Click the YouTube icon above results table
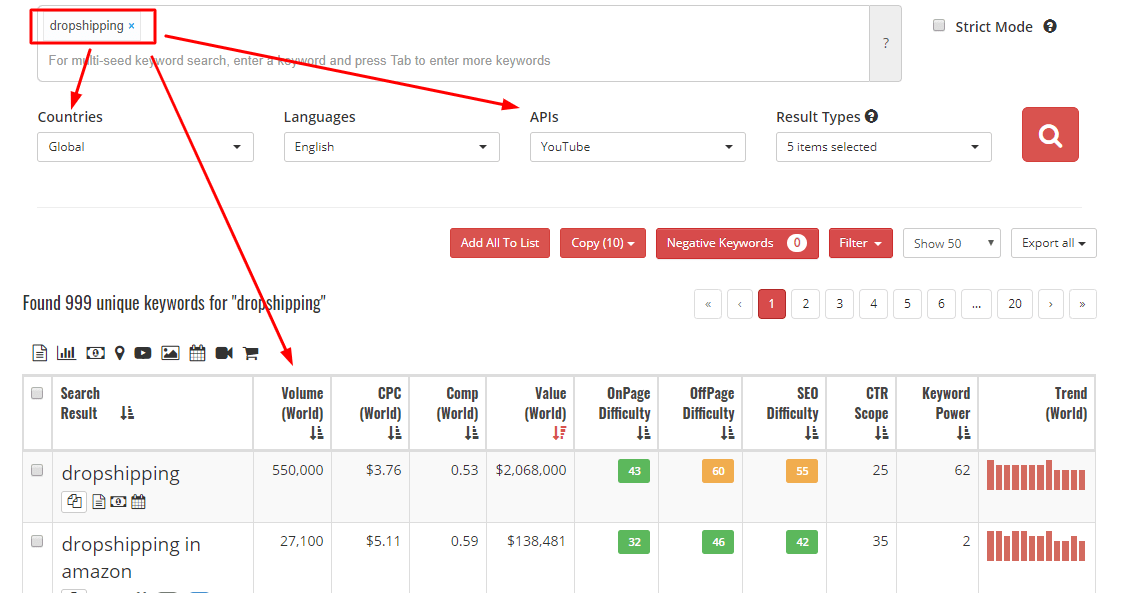The image size is (1121, 593). click(x=143, y=353)
